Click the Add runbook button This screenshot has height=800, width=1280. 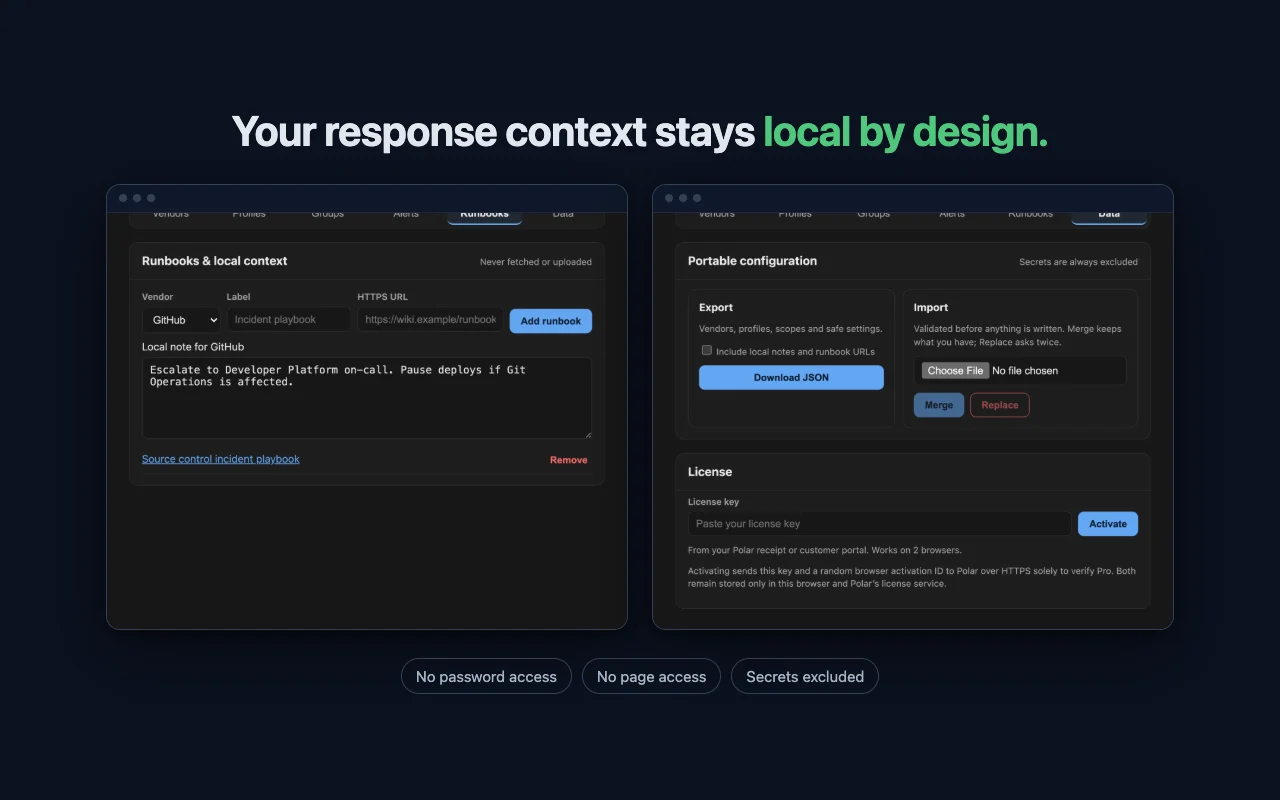[551, 321]
